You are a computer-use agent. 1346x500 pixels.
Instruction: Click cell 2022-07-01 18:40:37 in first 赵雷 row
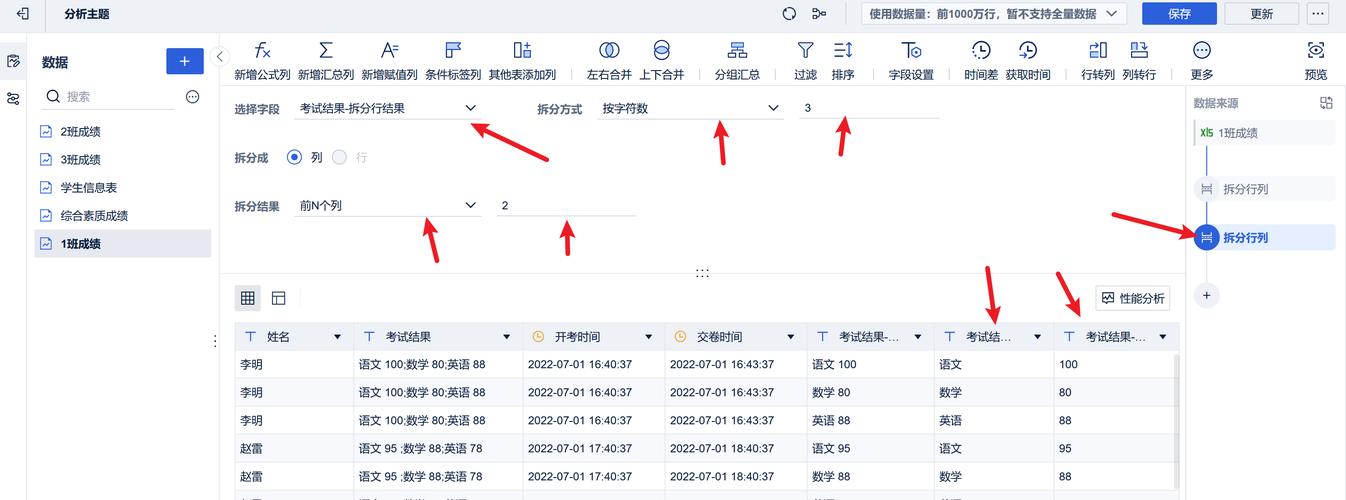pyautogui.click(x=735, y=449)
